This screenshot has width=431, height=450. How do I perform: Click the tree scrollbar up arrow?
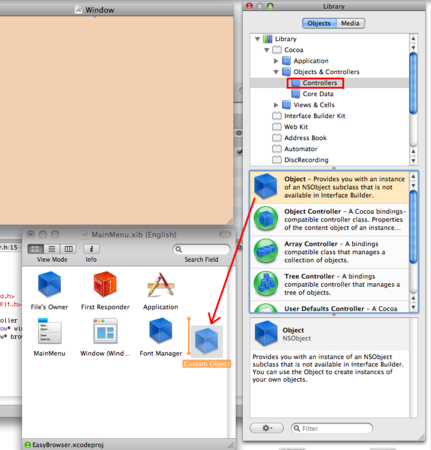click(x=413, y=39)
